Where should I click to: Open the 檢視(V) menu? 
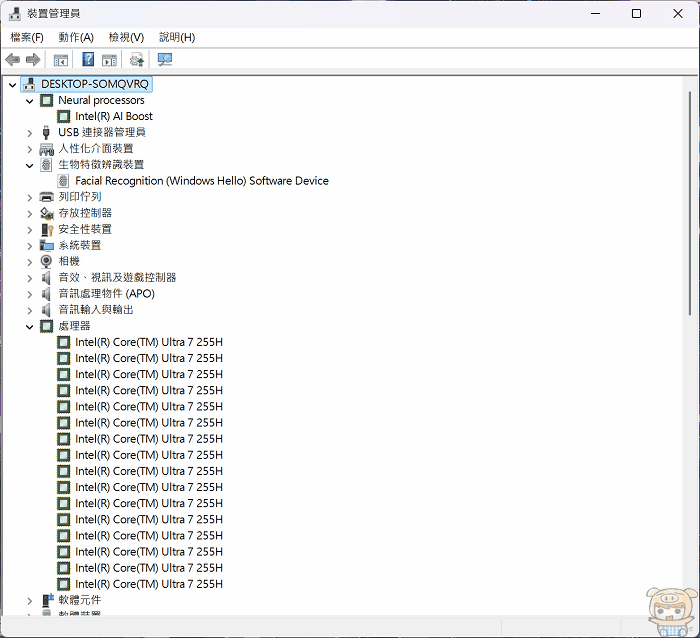[x=126, y=37]
